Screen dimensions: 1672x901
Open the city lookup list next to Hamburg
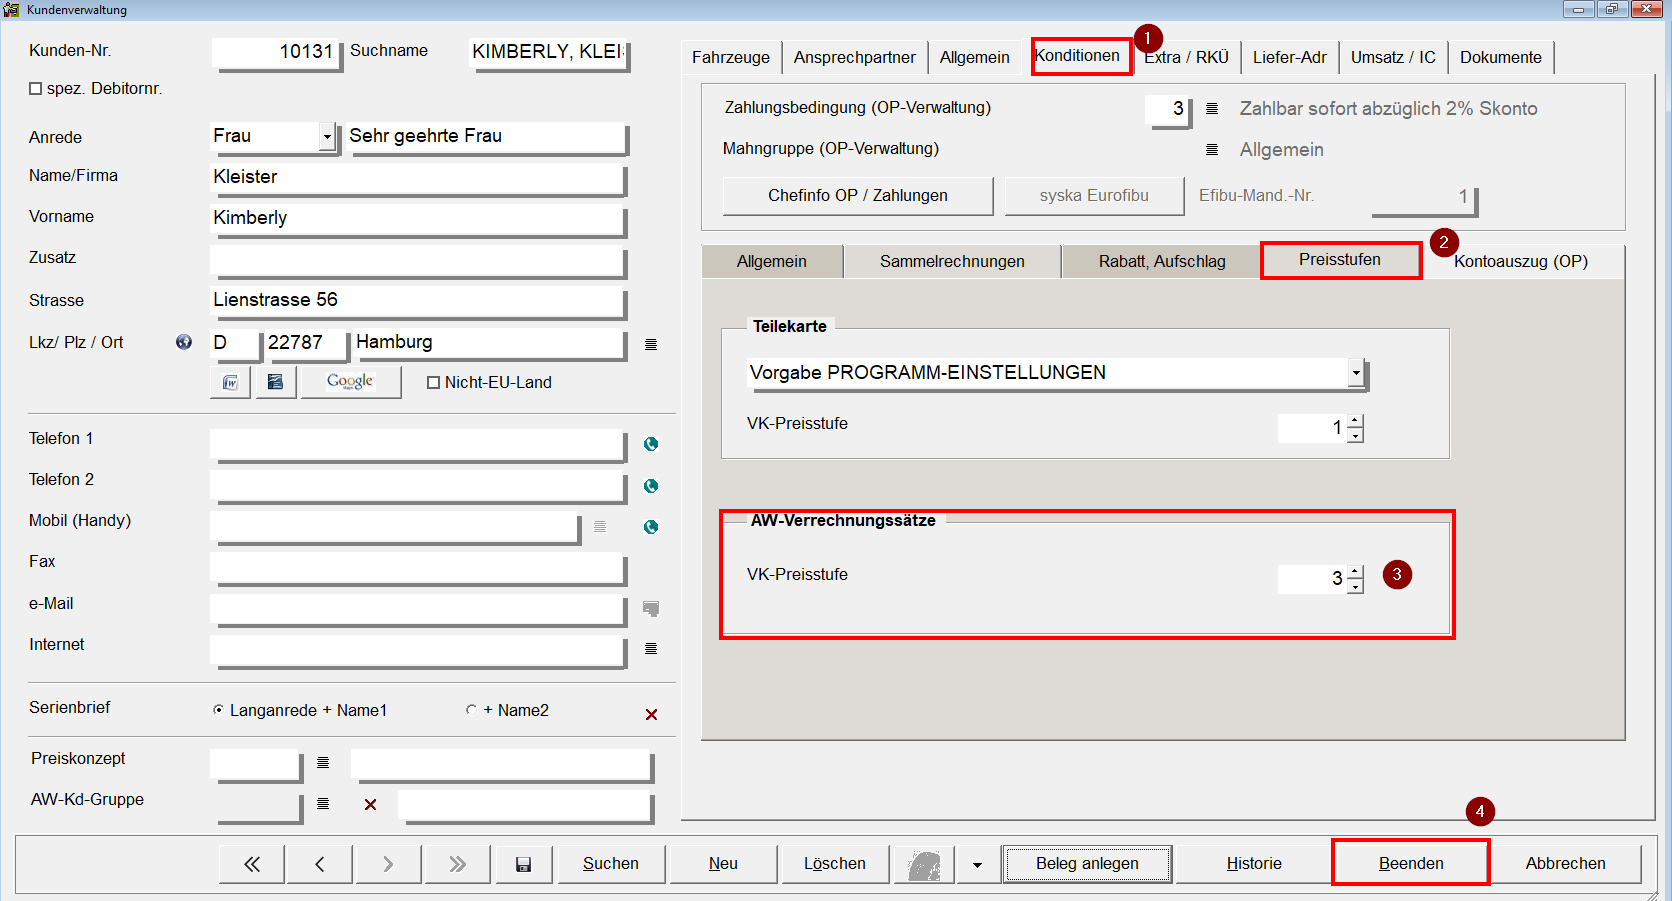click(651, 345)
